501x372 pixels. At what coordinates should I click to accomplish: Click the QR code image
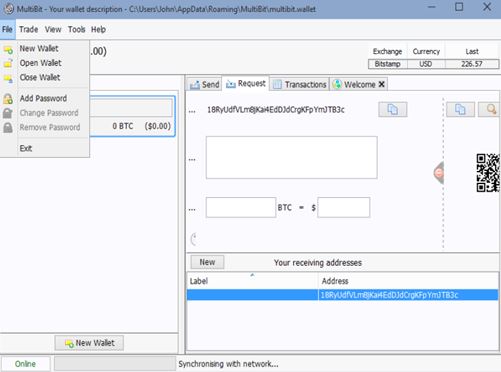[488, 173]
